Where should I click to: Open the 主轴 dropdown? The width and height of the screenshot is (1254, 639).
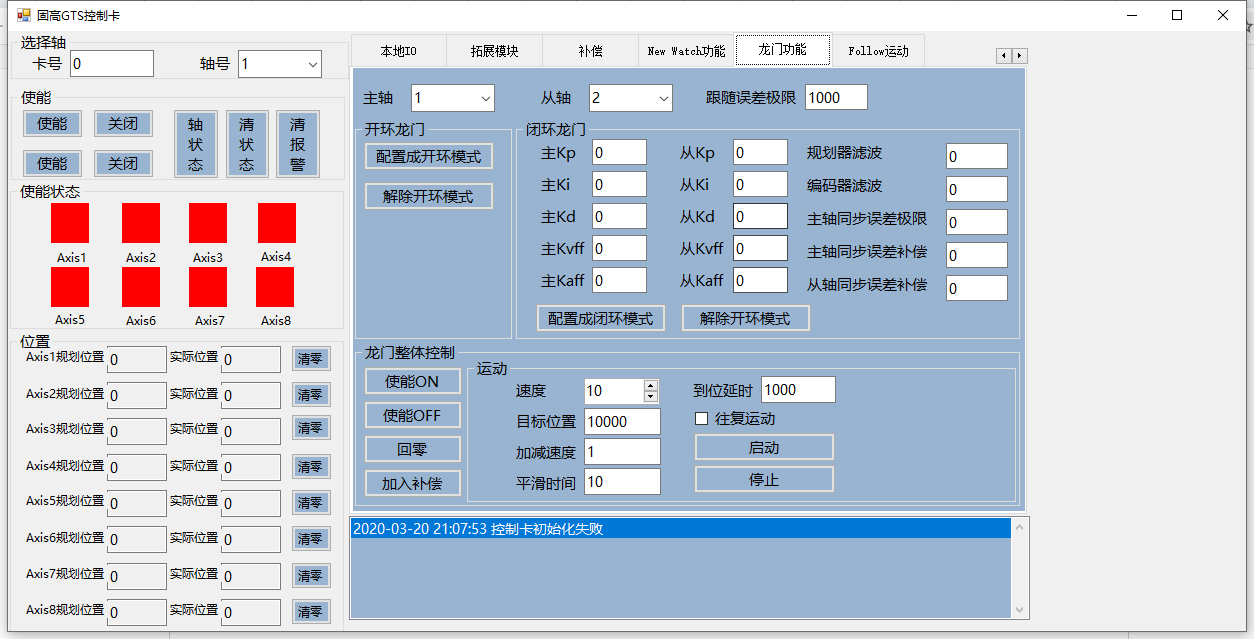point(486,98)
